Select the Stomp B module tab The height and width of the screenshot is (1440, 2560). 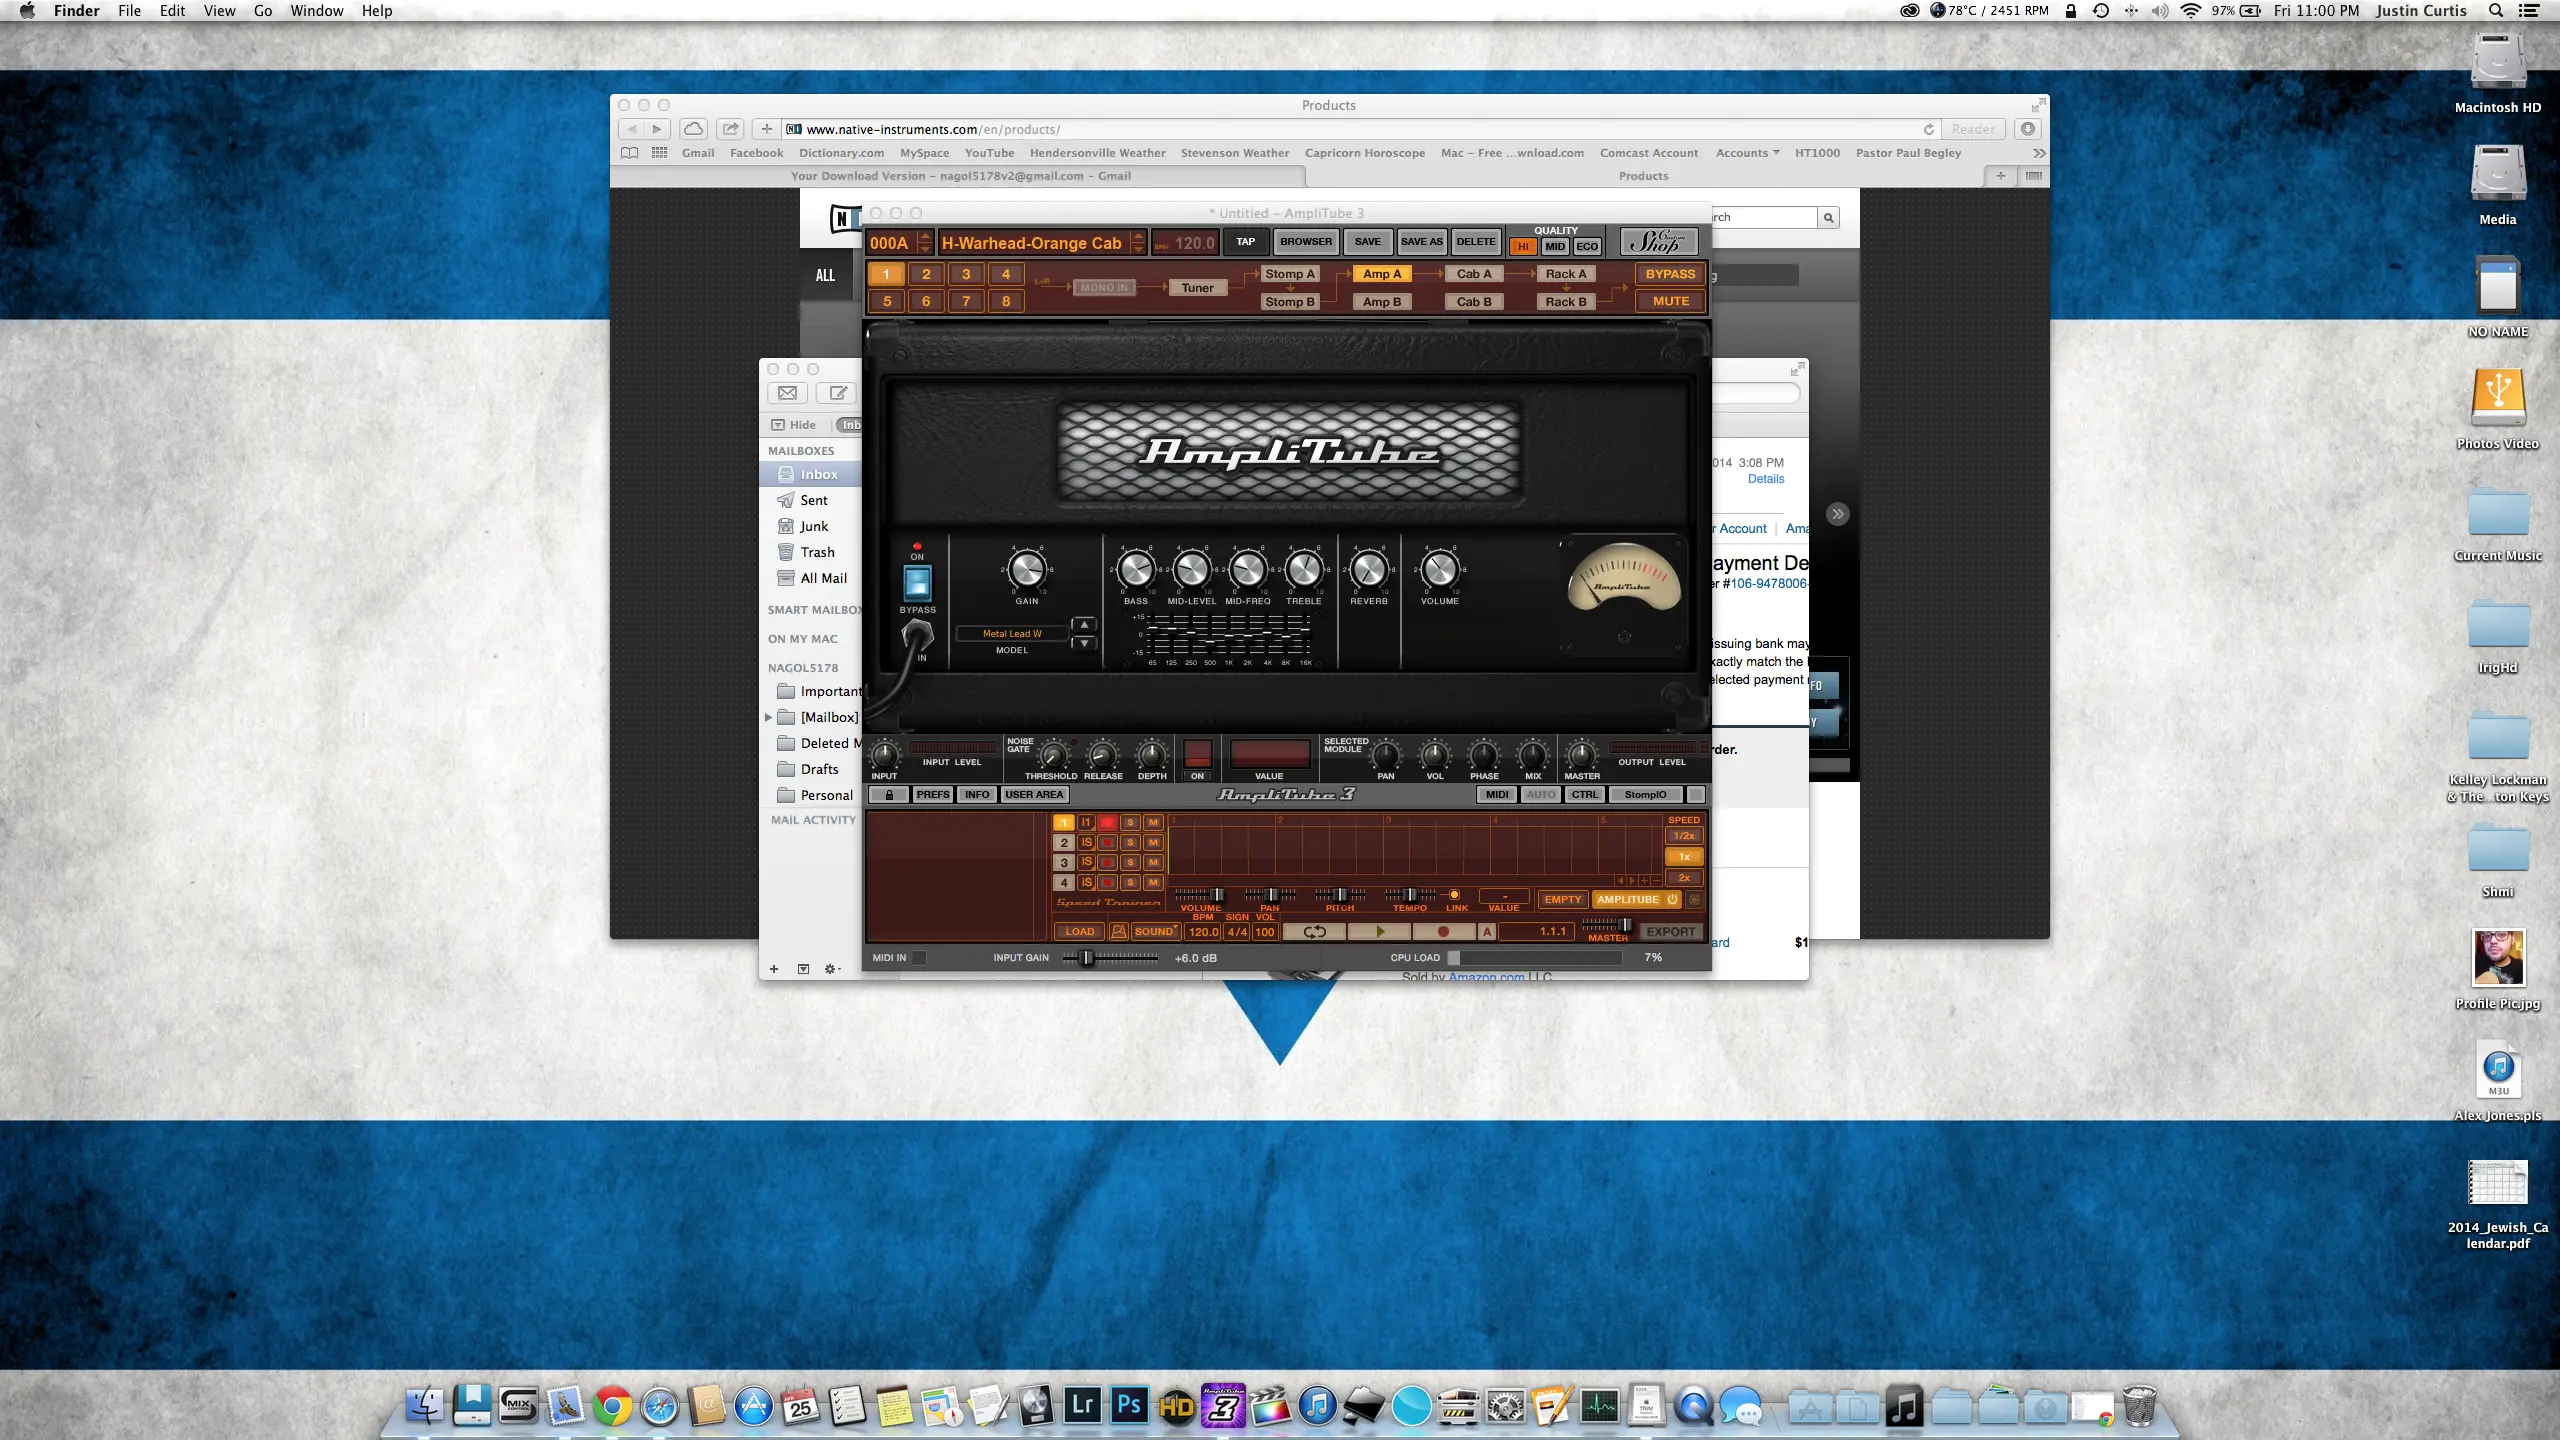click(1289, 302)
